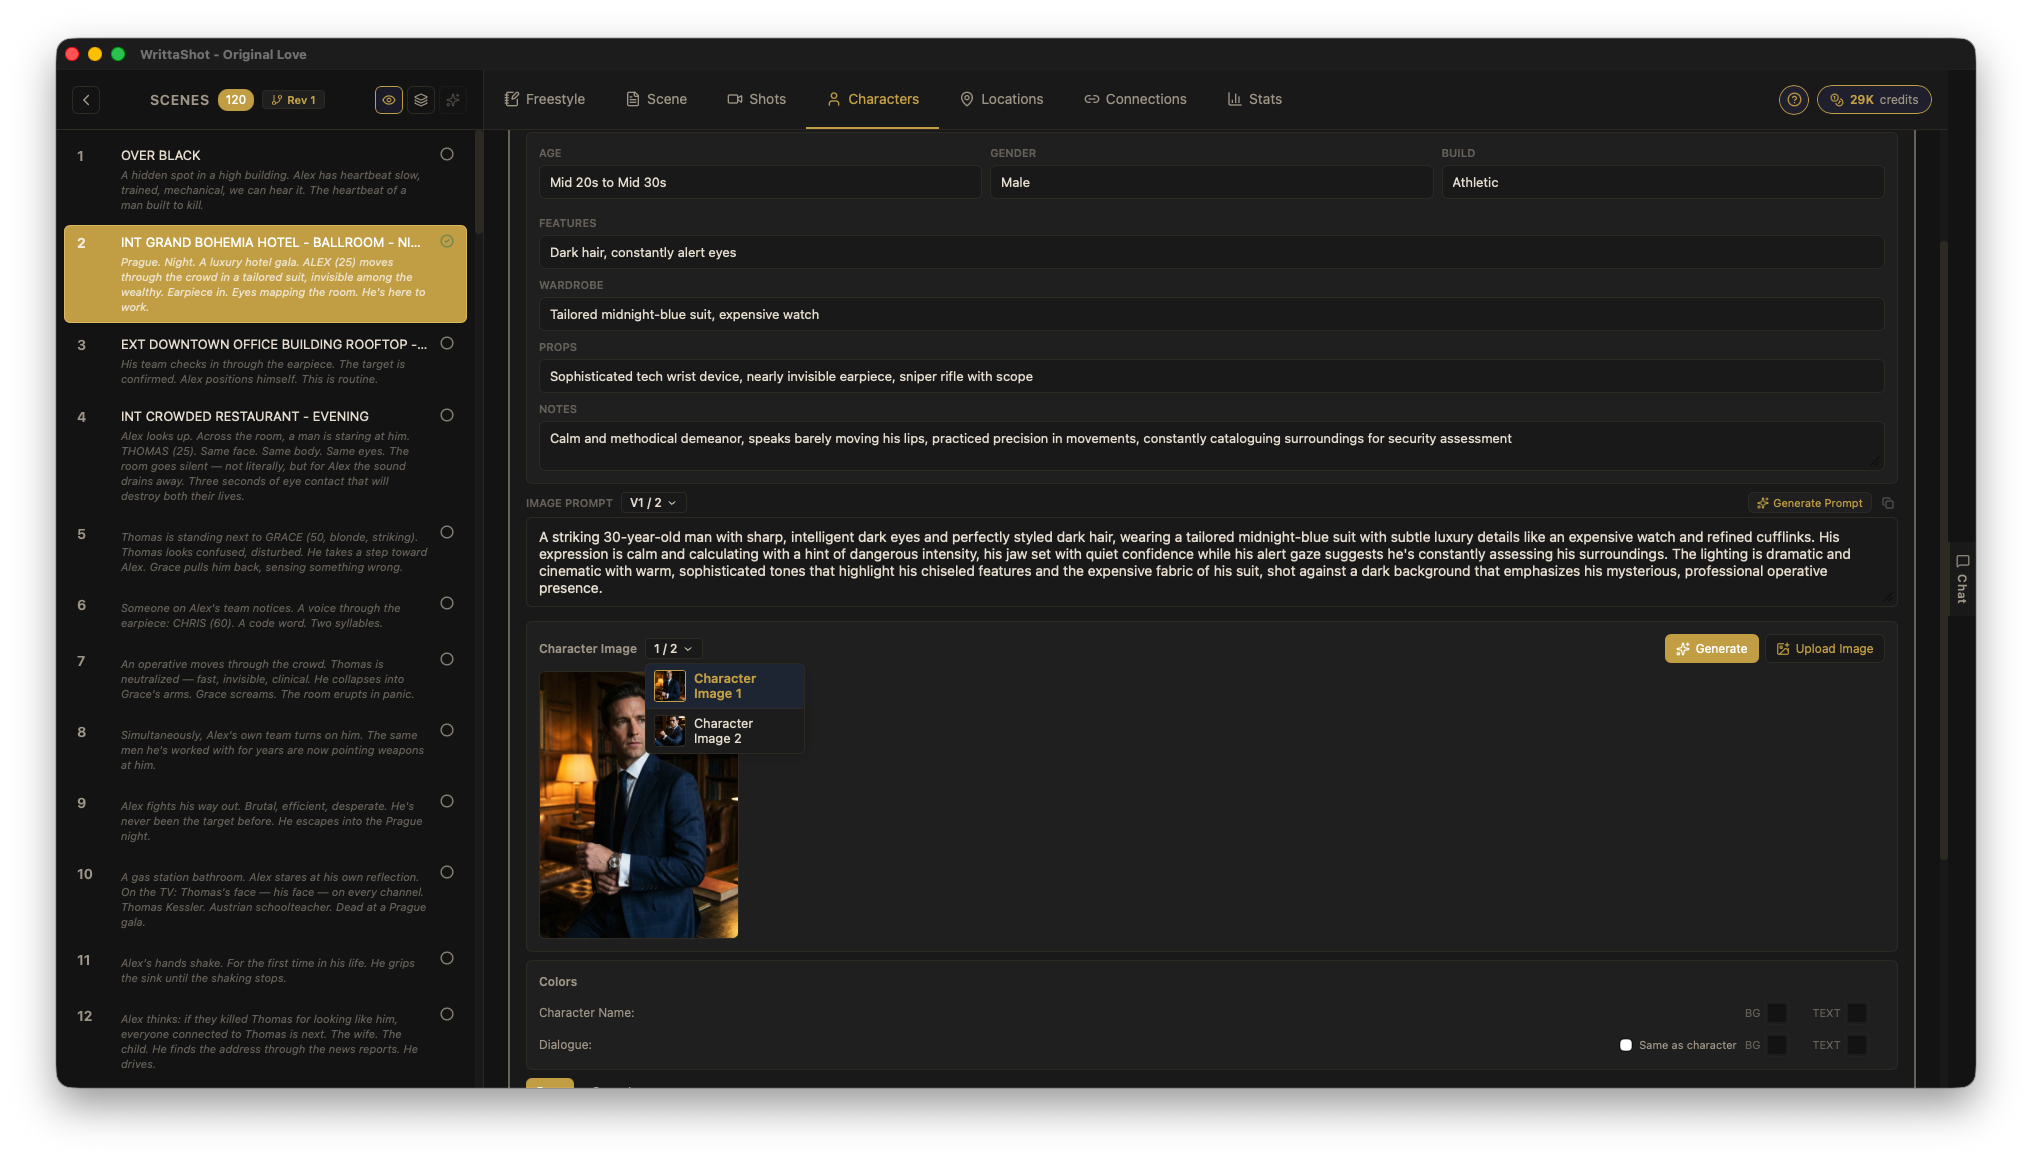Click the layers icon next to the eye toggle

[x=420, y=99]
